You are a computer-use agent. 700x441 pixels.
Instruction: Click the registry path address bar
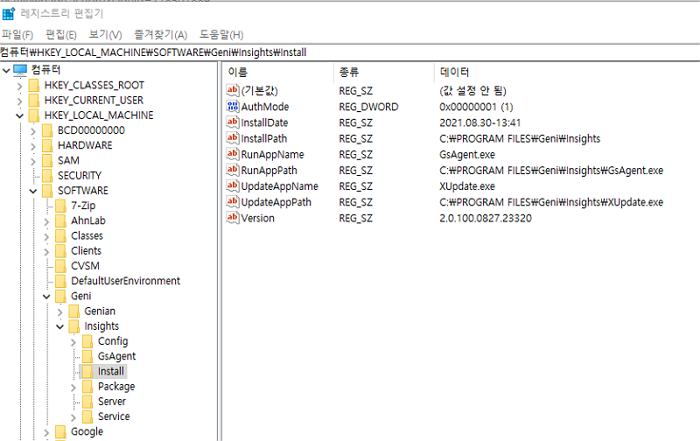350,52
